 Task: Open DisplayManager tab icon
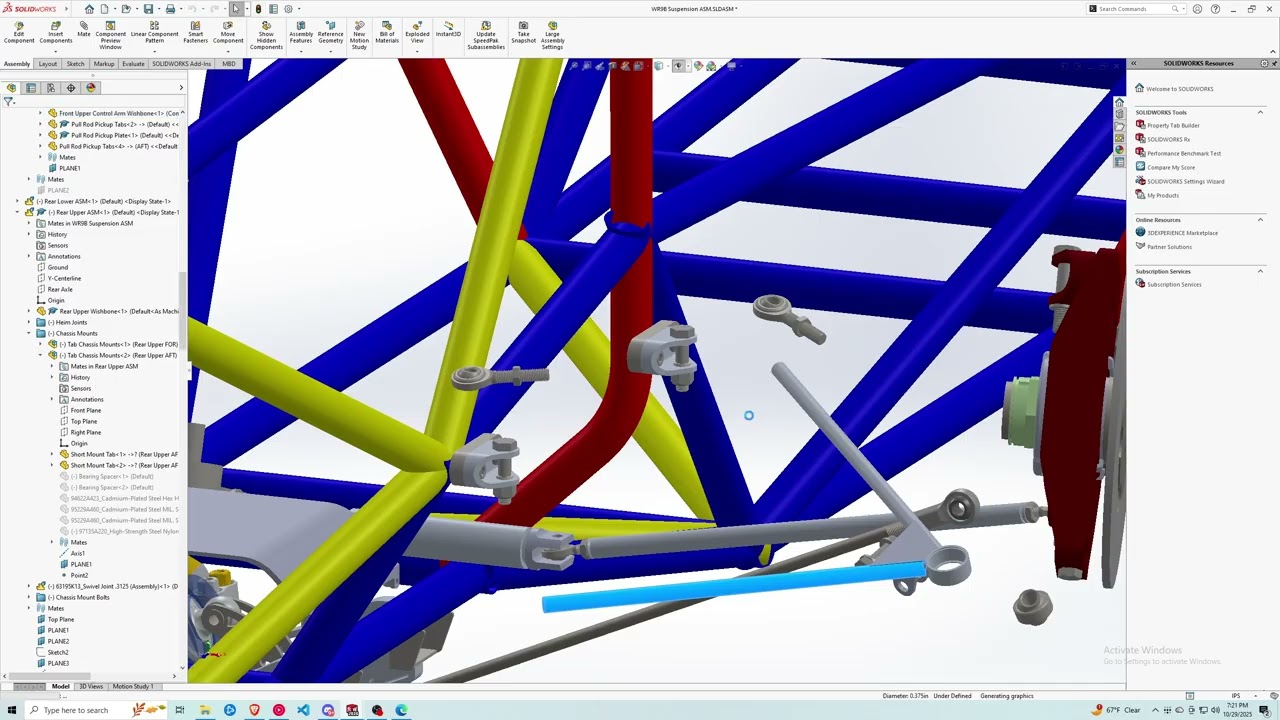click(x=91, y=88)
